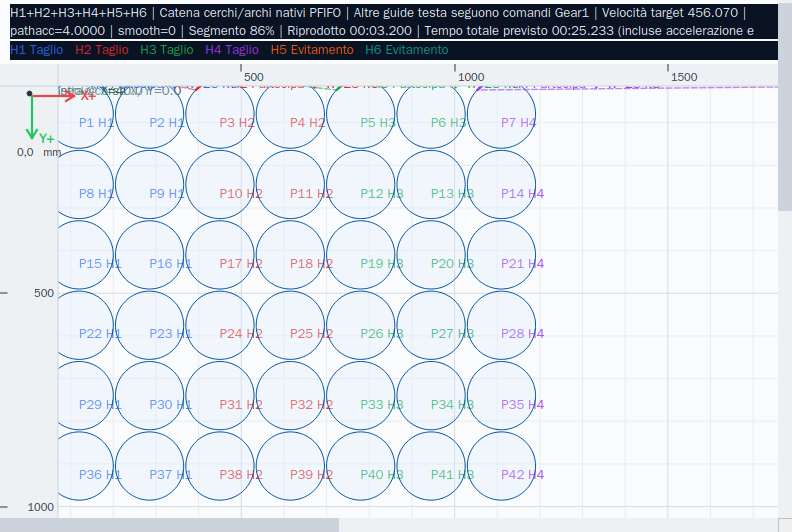This screenshot has width=792, height=532.
Task: Toggle the H1 Taglio legend entry
Action: [36, 50]
